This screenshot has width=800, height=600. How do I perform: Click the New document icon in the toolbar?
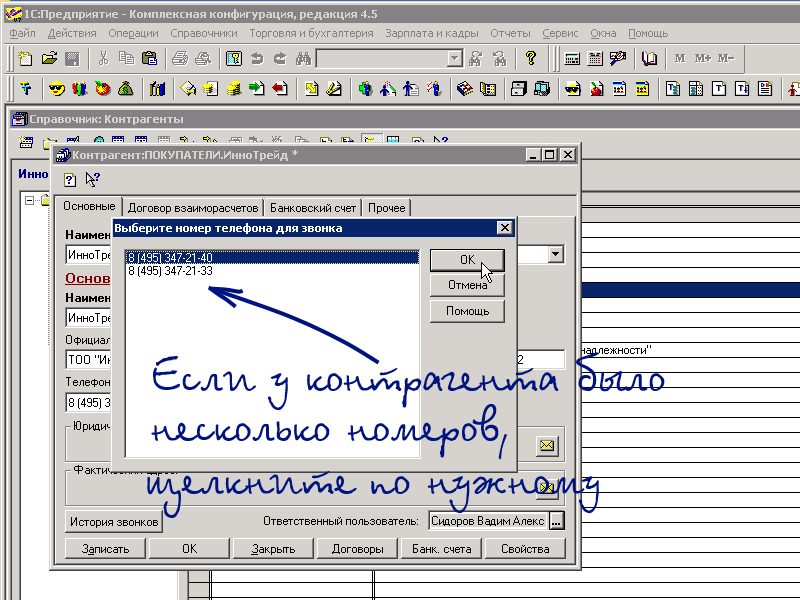25,59
